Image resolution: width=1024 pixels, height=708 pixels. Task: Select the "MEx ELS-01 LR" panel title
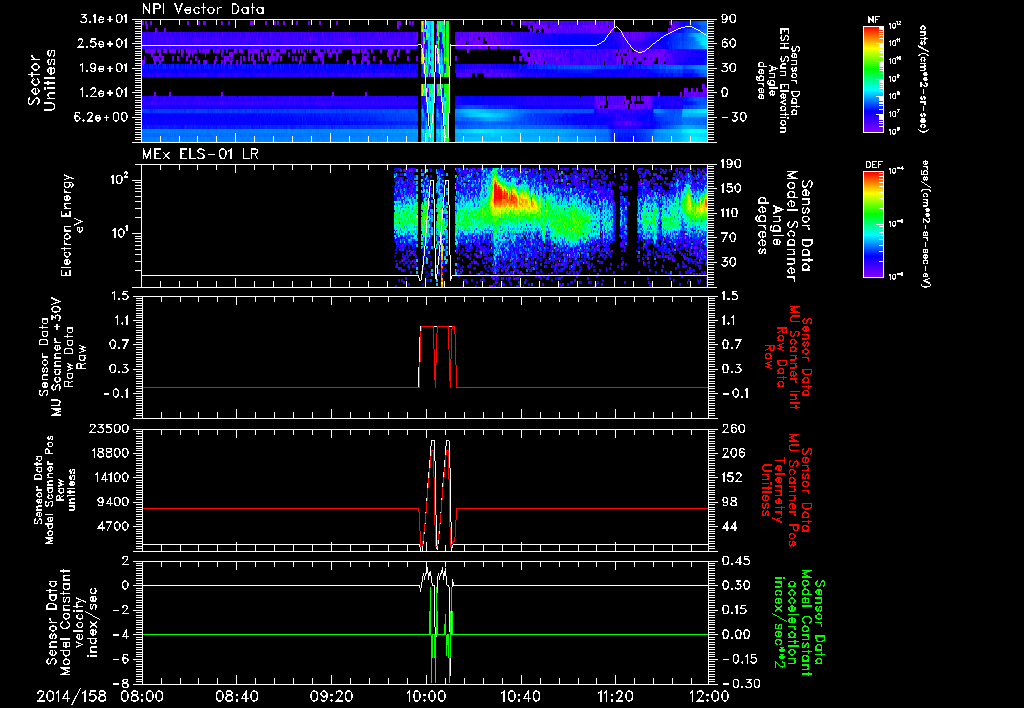pyautogui.click(x=198, y=155)
